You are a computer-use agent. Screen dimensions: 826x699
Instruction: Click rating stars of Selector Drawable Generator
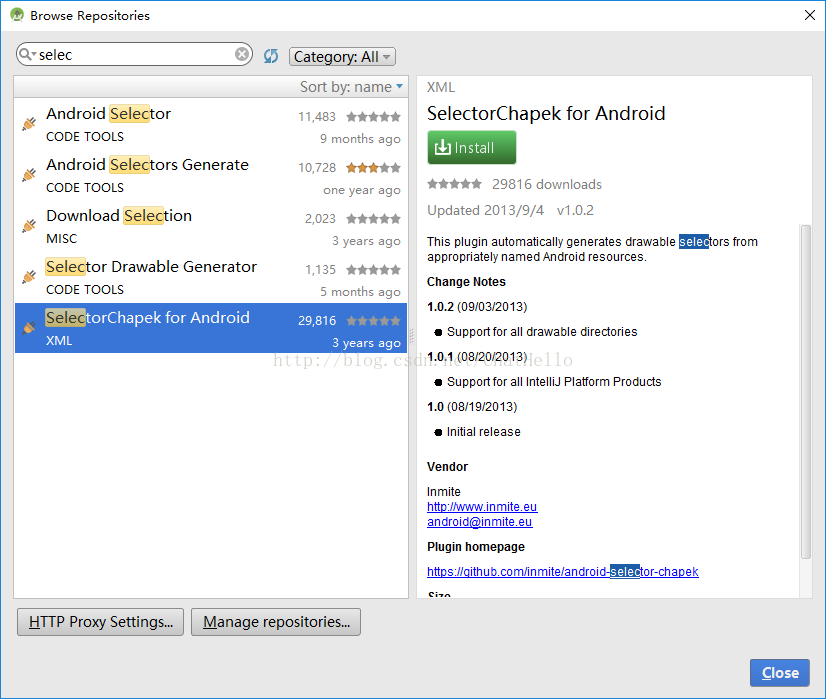tap(373, 270)
